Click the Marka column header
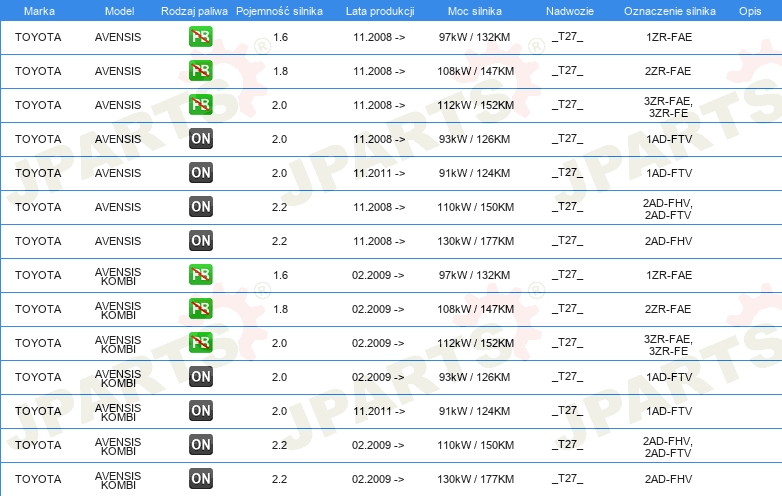This screenshot has width=782, height=496. click(39, 10)
